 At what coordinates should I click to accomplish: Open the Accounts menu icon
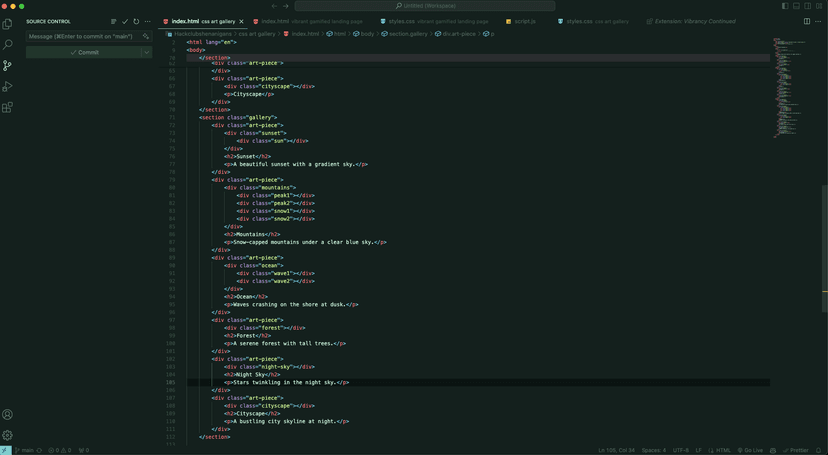(8, 414)
